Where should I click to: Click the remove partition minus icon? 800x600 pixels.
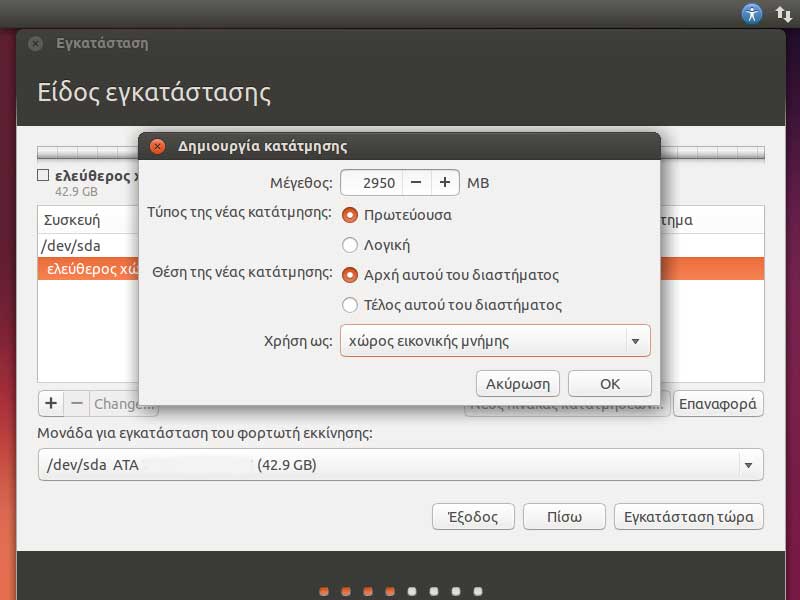click(x=77, y=404)
